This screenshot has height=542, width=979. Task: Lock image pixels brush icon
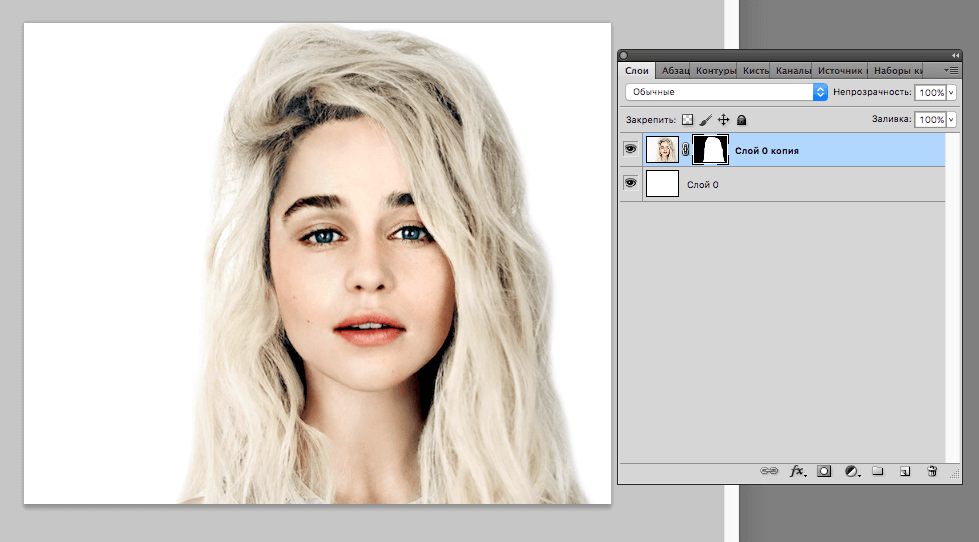click(x=706, y=119)
